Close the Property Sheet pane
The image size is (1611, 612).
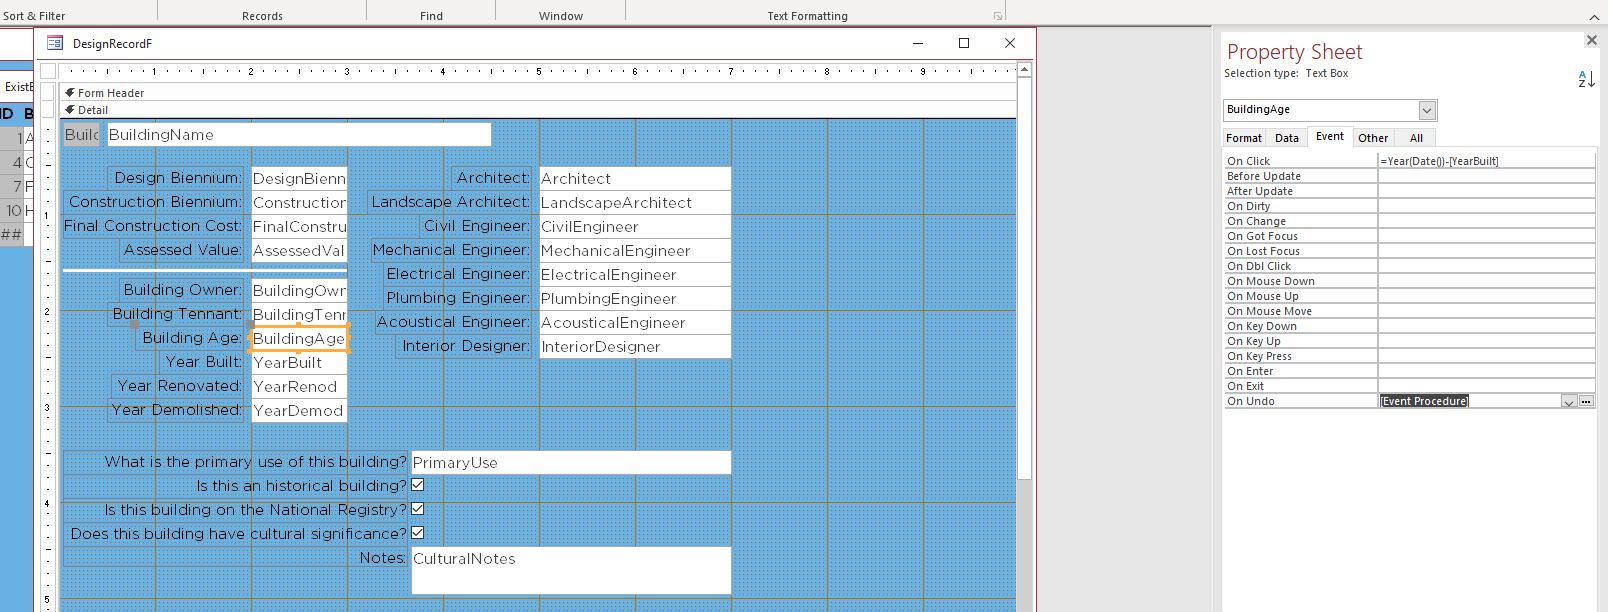point(1591,40)
